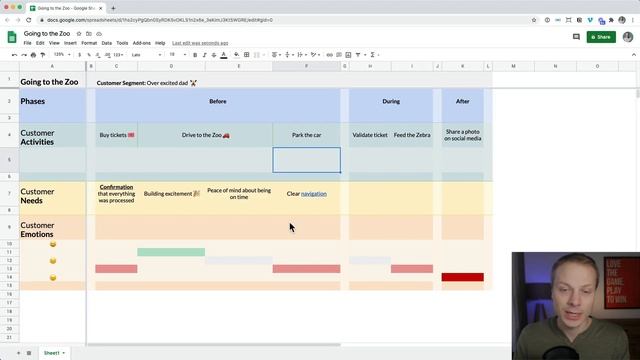640x360 pixels.
Task: Open the Edit menu
Action: pyautogui.click(x=40, y=43)
